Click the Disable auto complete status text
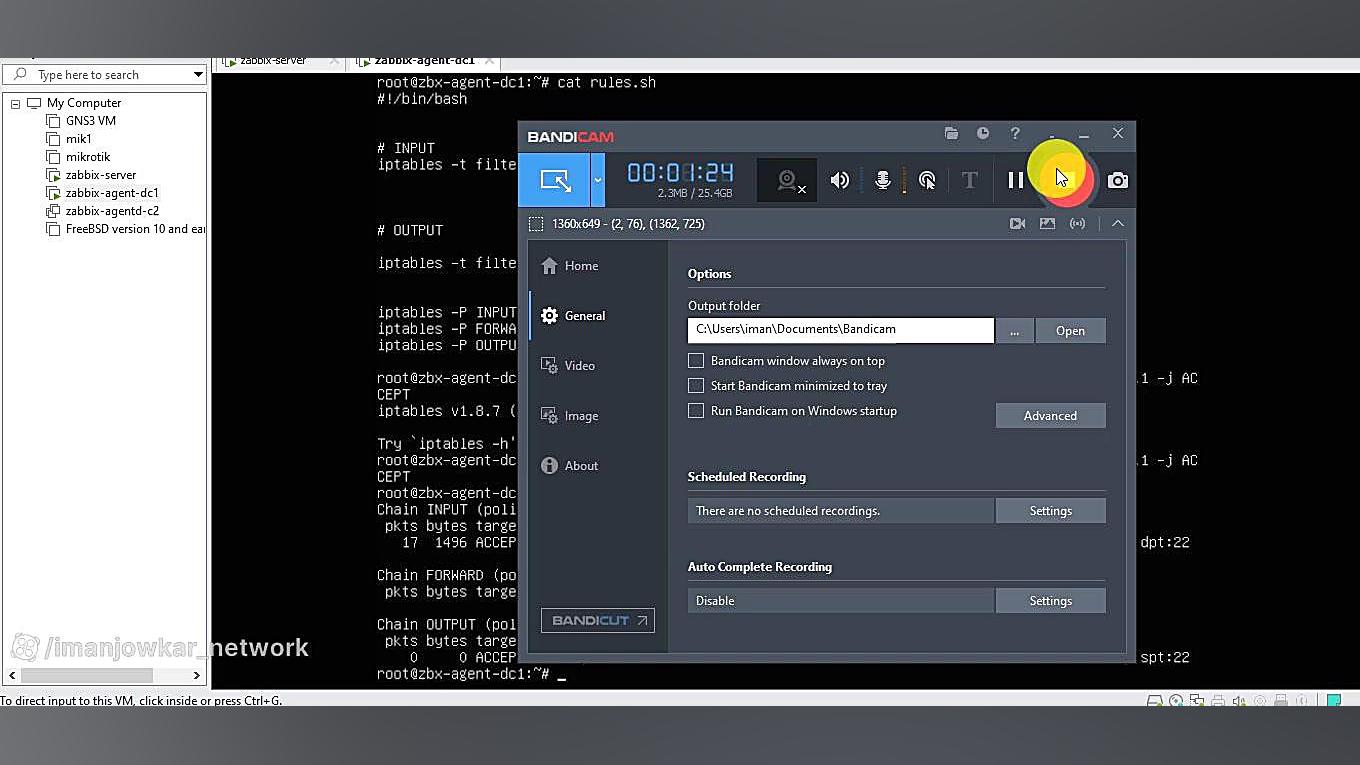 pos(715,601)
